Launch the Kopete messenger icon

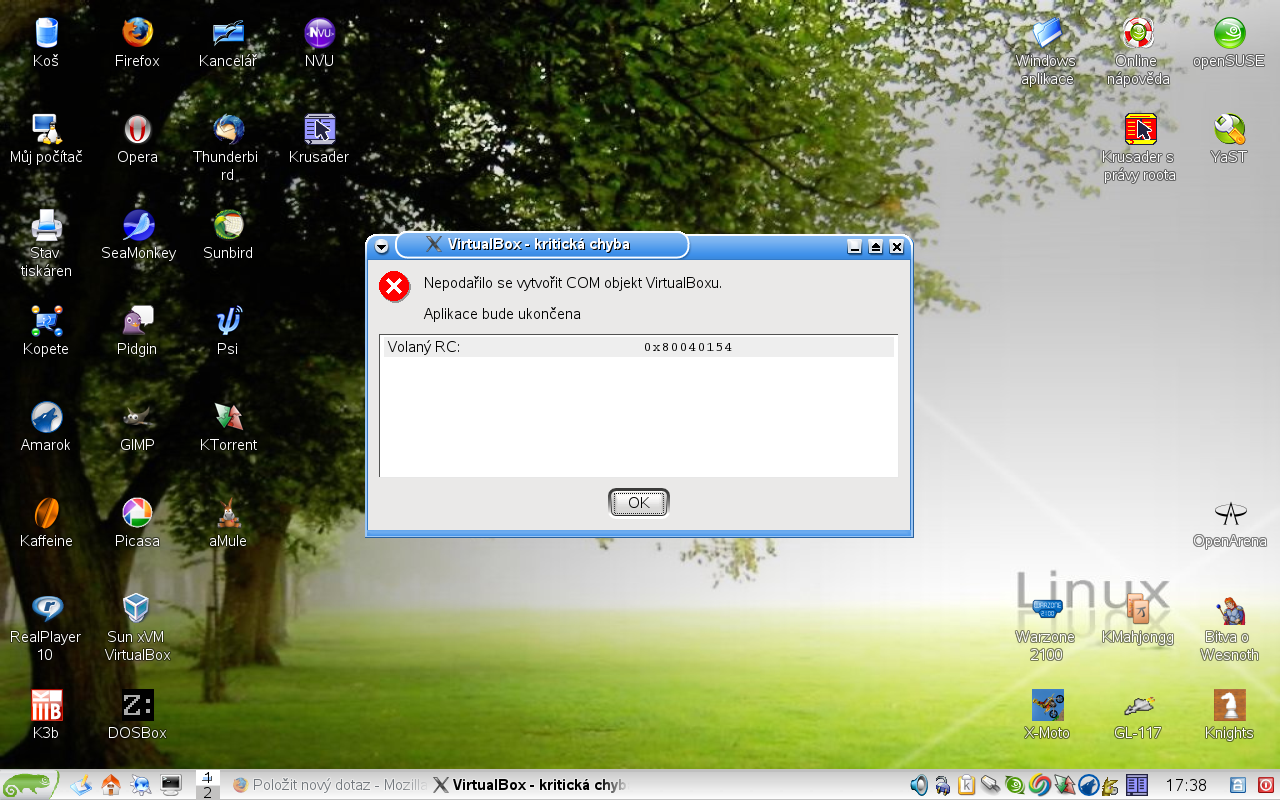click(46, 331)
